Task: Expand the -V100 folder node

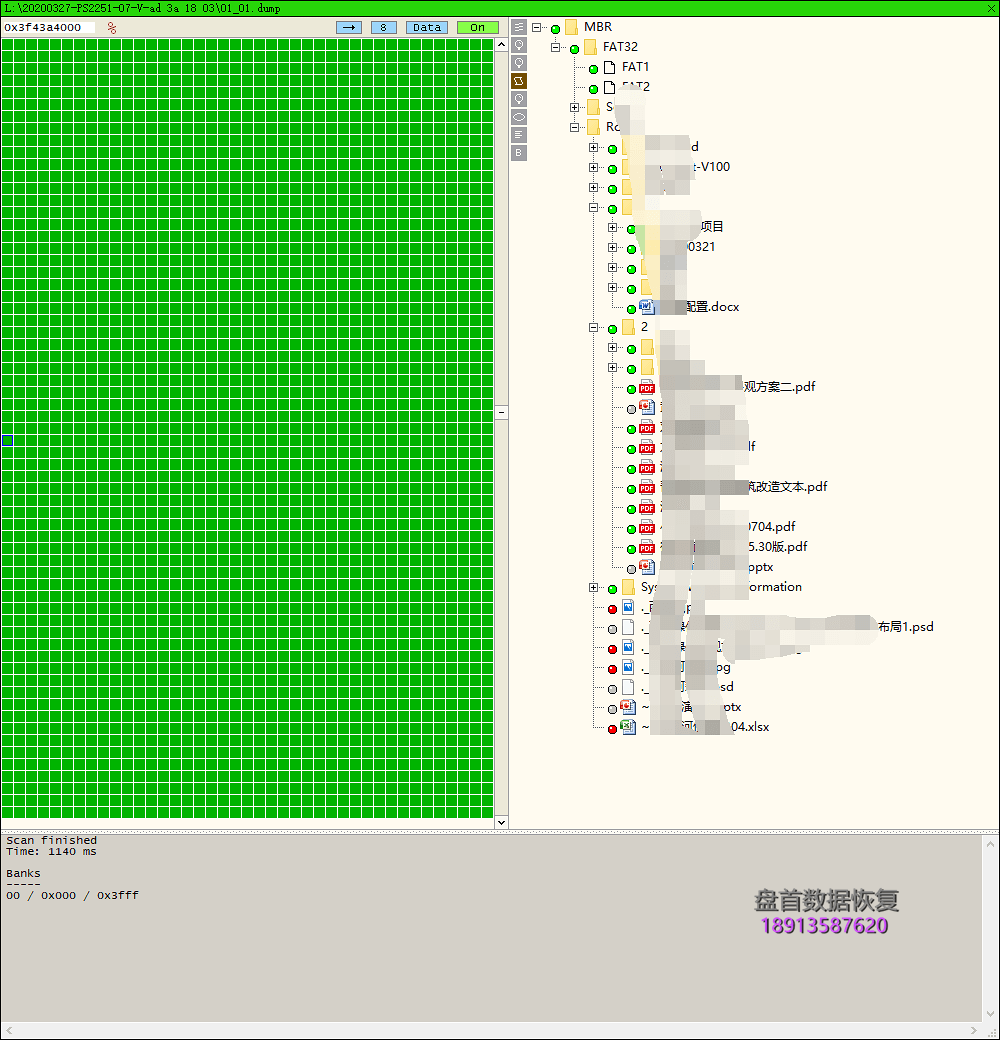Action: (x=594, y=167)
